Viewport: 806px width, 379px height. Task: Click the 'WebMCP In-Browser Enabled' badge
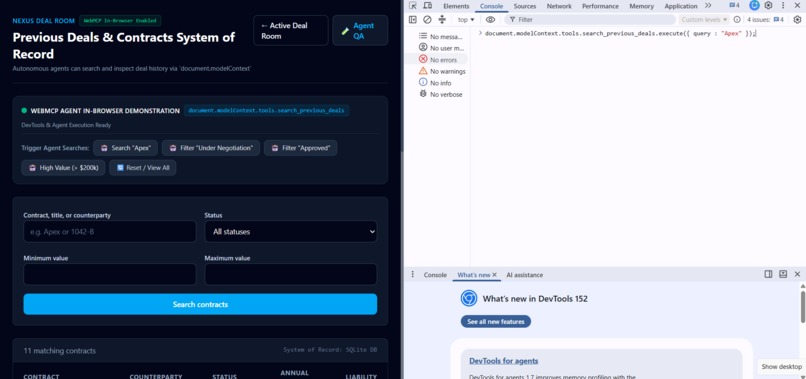[x=120, y=21]
